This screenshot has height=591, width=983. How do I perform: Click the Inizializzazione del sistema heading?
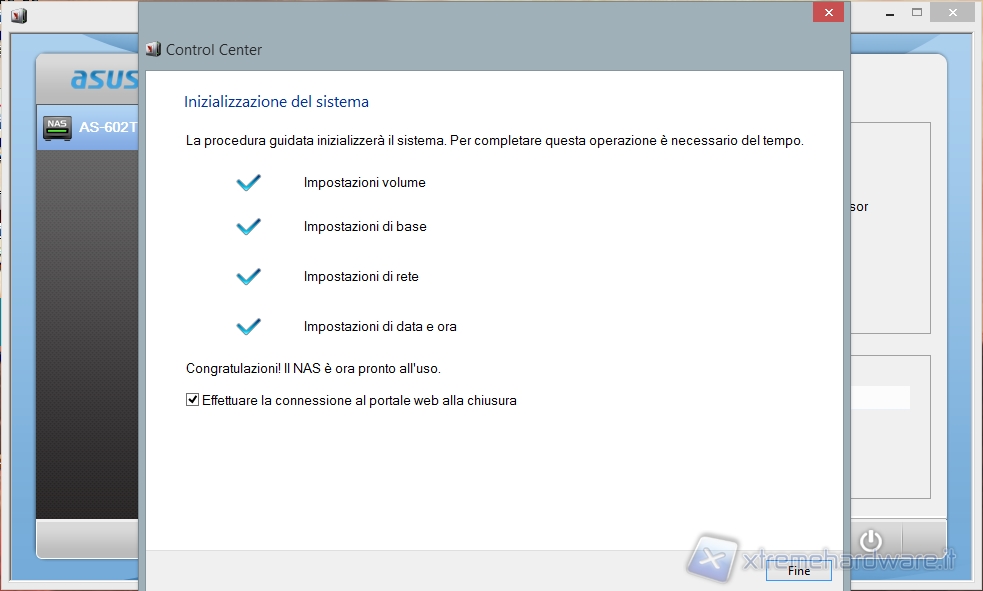click(x=276, y=102)
